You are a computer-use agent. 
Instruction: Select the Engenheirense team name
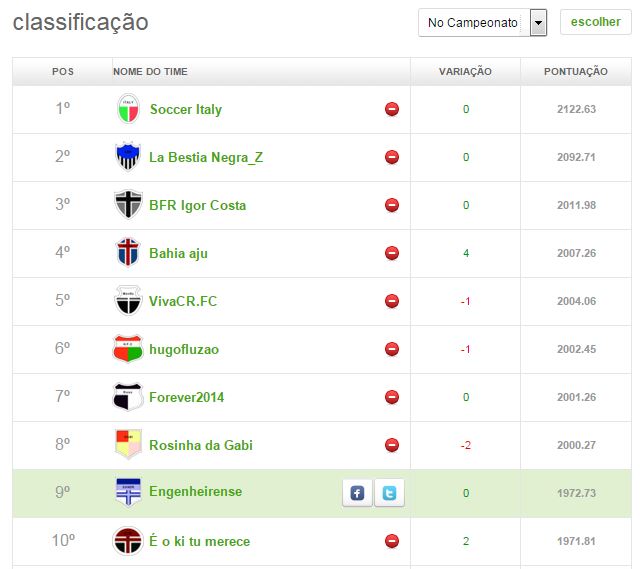[x=195, y=492]
